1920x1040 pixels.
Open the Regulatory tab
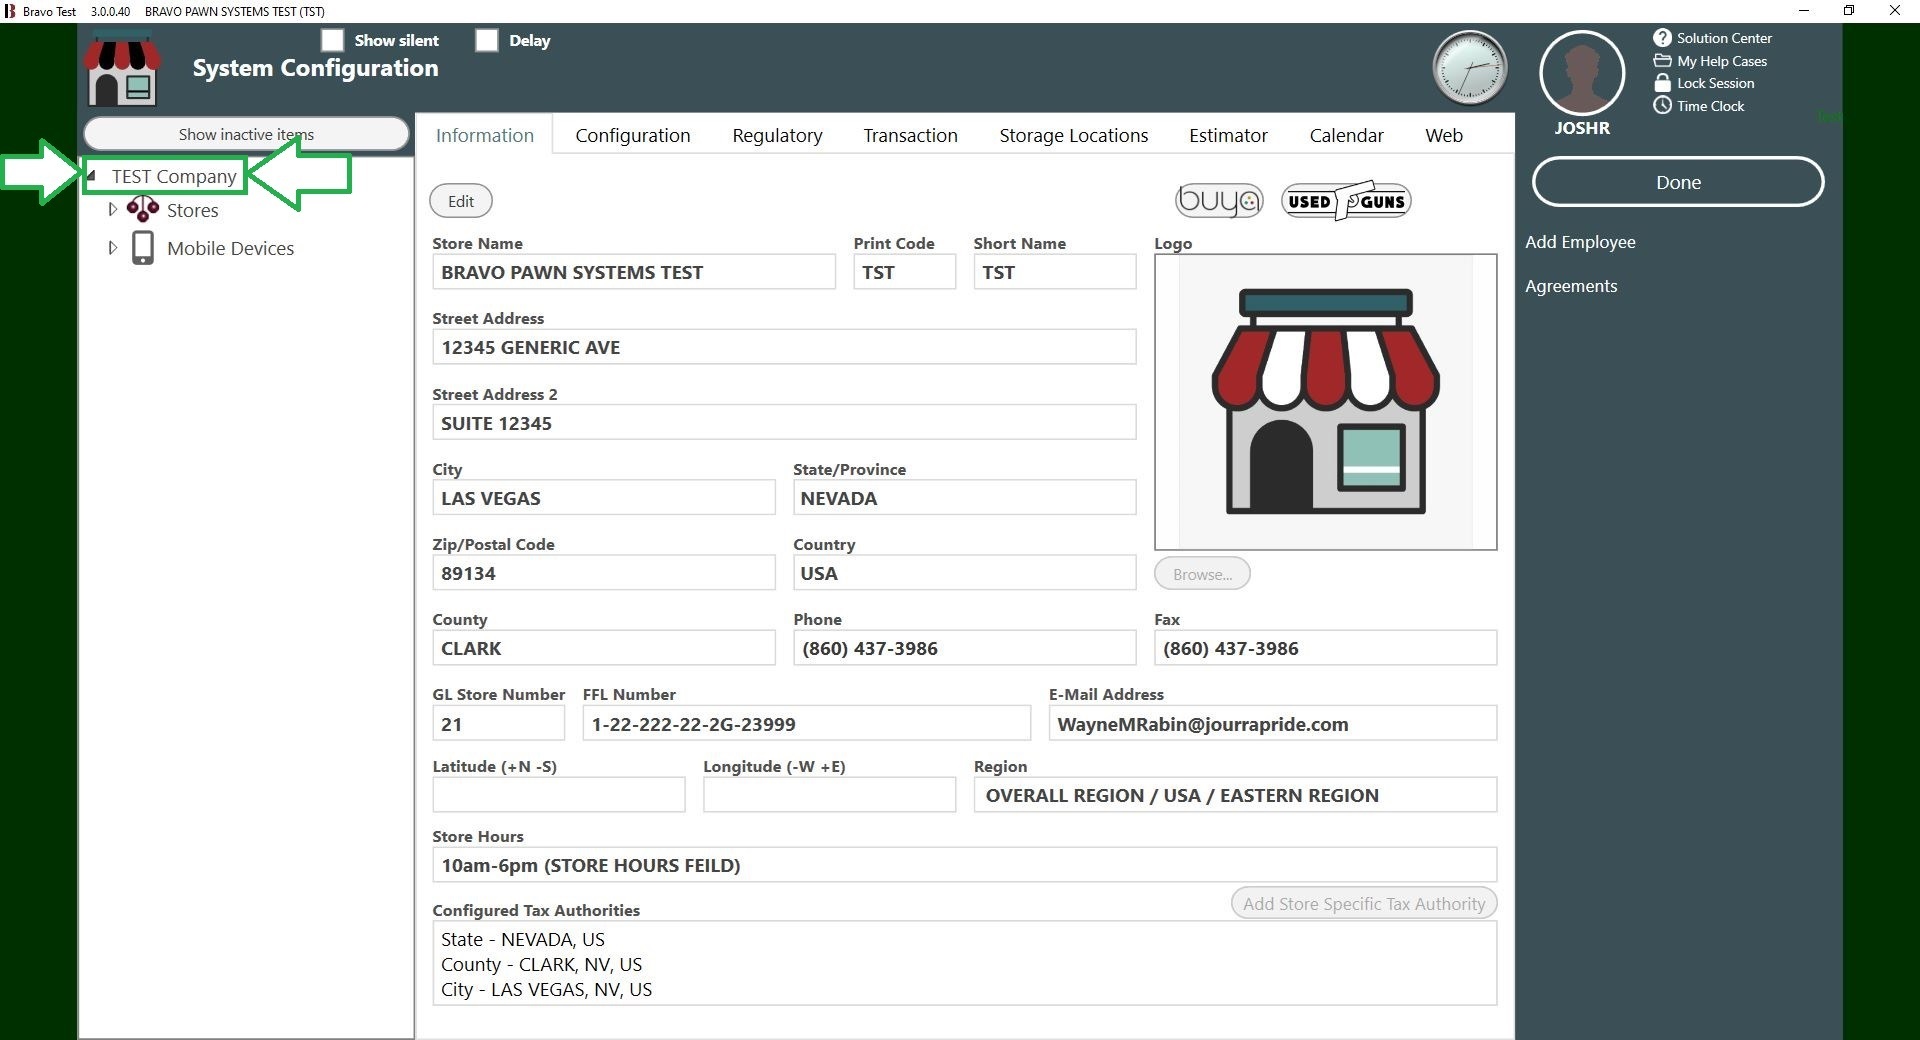coord(777,135)
